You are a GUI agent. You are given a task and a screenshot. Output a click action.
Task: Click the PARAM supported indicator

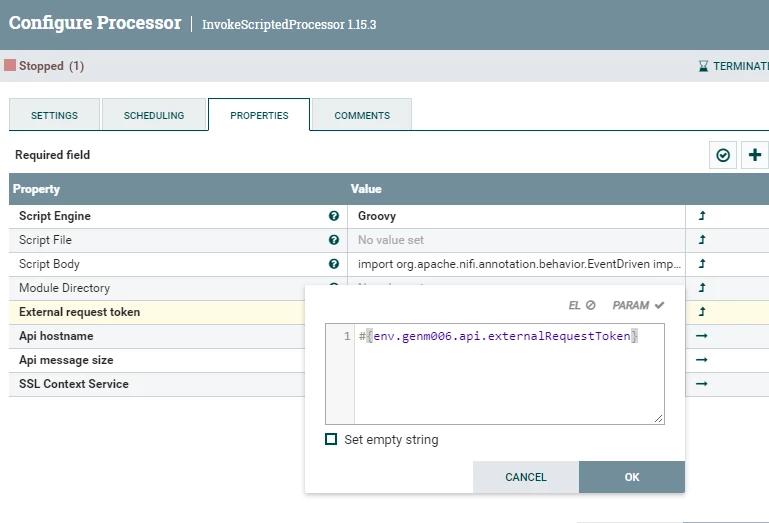[x=638, y=305]
